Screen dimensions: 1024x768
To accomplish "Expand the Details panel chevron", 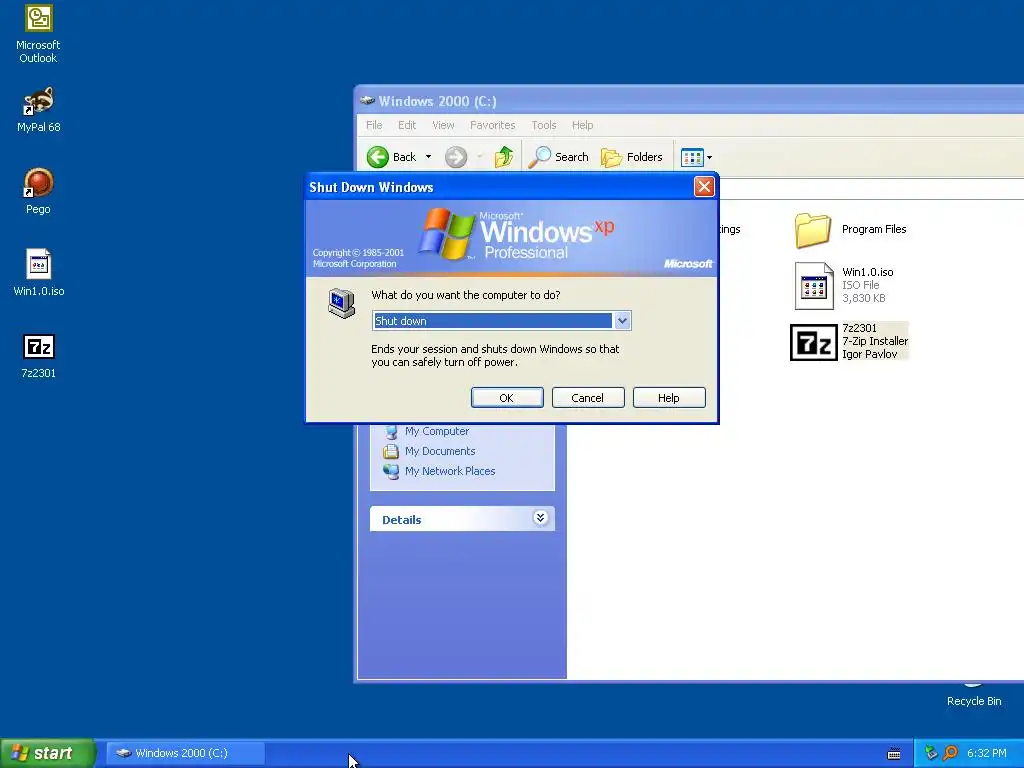I will [x=540, y=519].
